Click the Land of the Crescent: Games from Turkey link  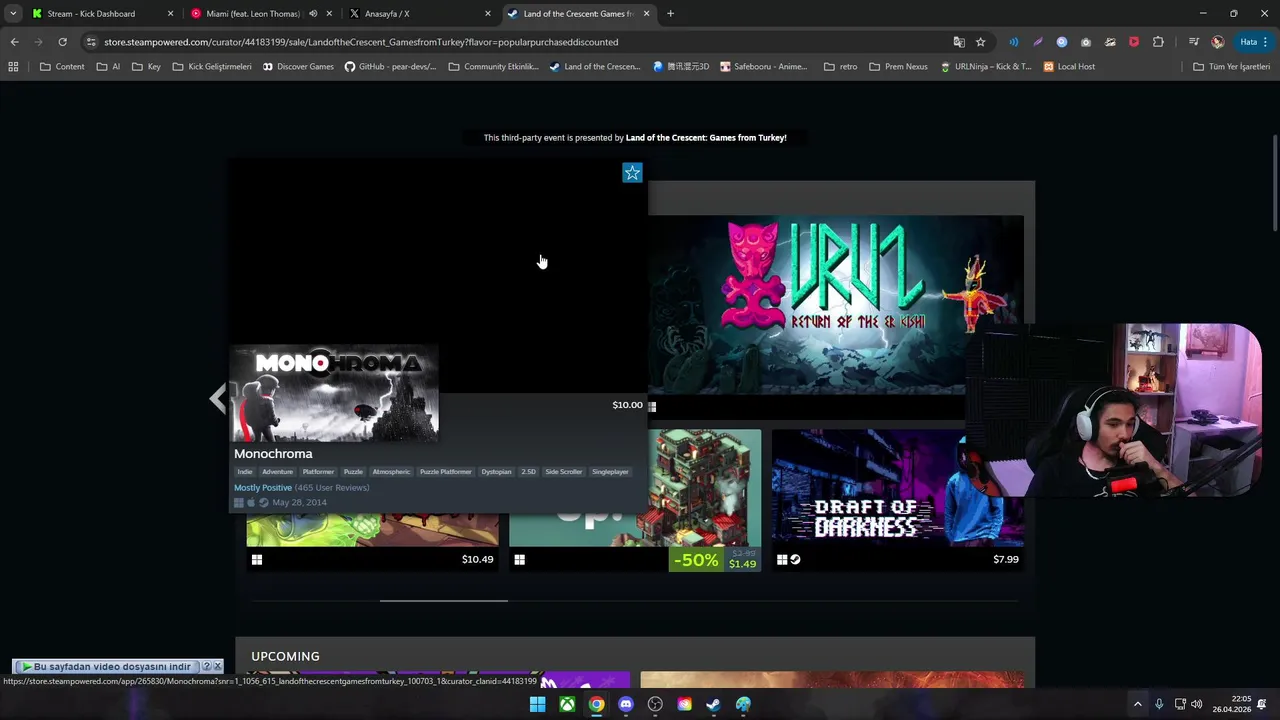tap(706, 138)
